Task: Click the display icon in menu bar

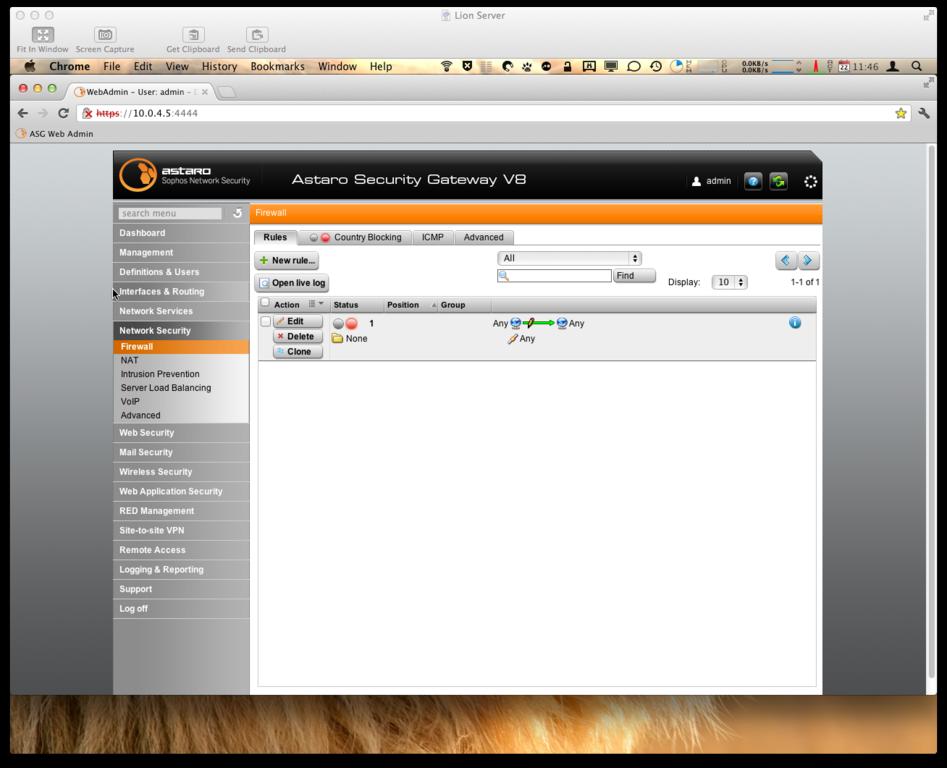Action: pos(611,66)
